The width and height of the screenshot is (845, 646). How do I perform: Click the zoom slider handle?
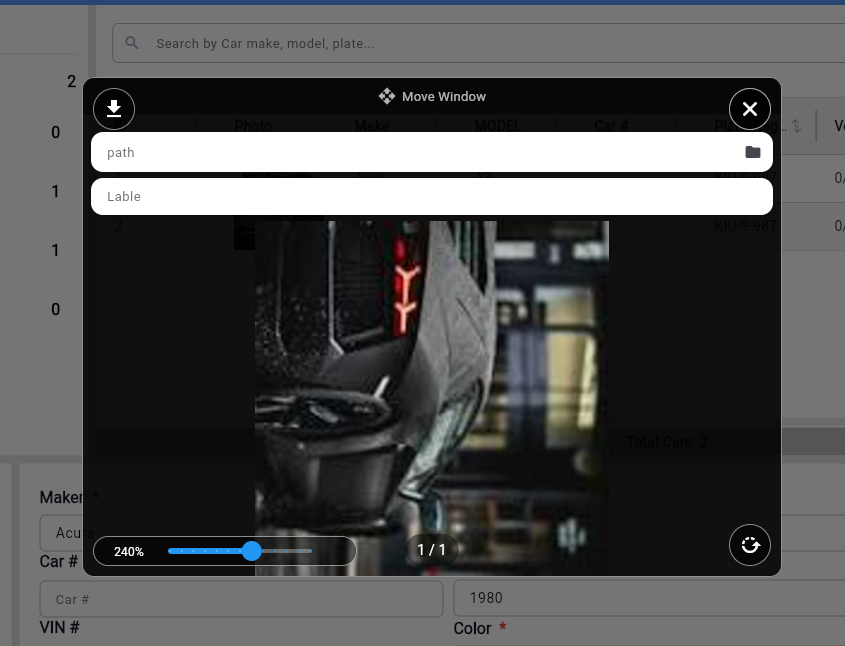tap(252, 551)
